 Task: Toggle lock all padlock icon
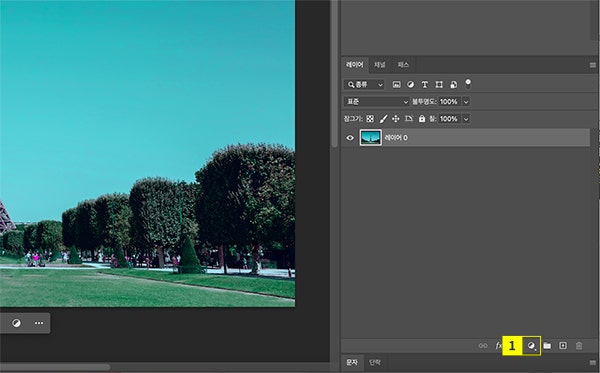click(422, 119)
